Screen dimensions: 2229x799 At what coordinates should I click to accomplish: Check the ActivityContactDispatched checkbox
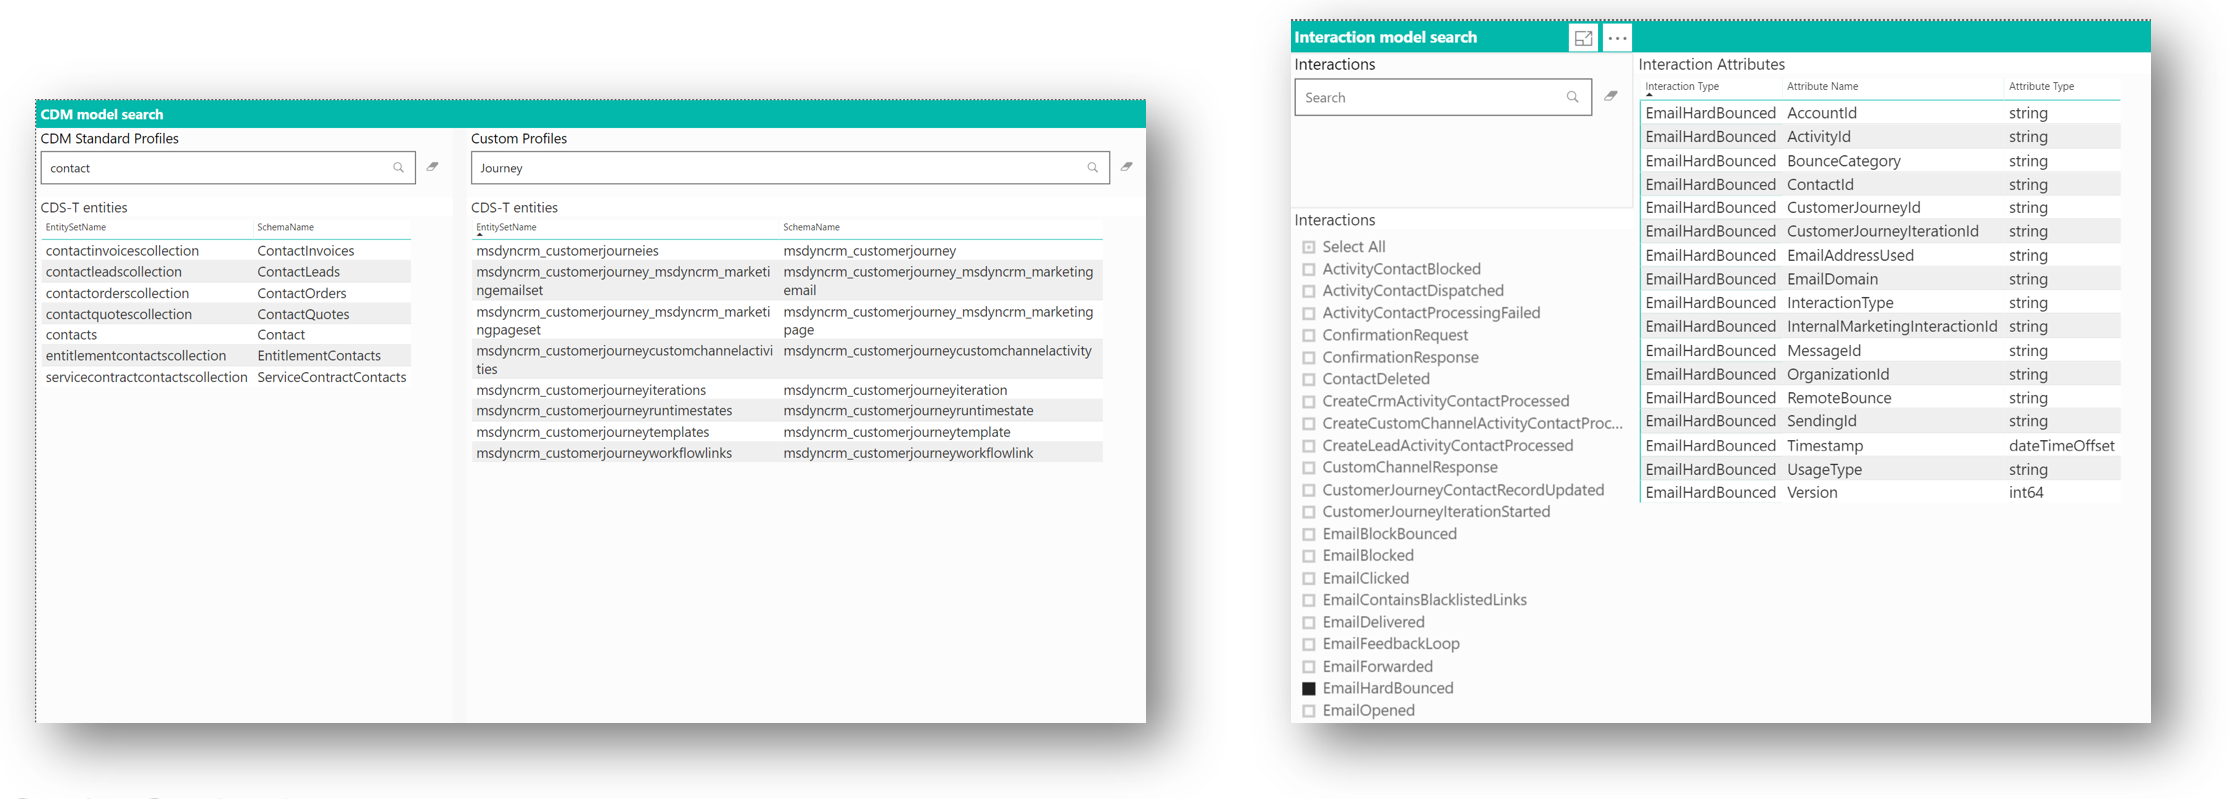pyautogui.click(x=1309, y=291)
